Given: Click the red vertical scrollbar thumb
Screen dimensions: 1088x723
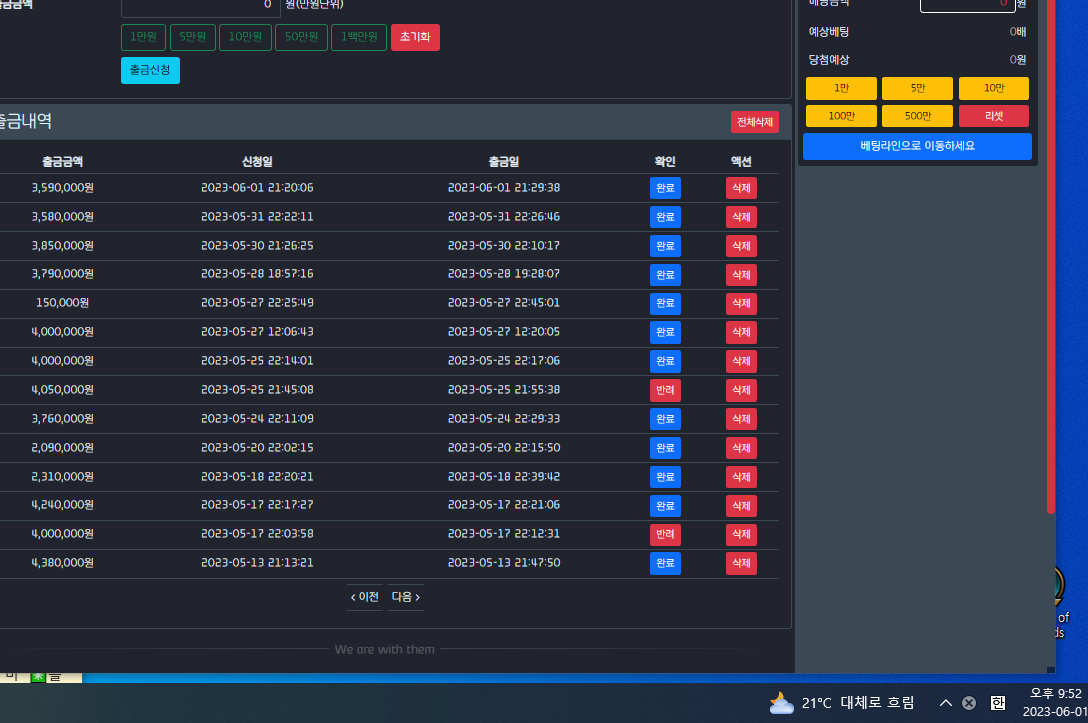Looking at the screenshot, I should (1051, 257).
